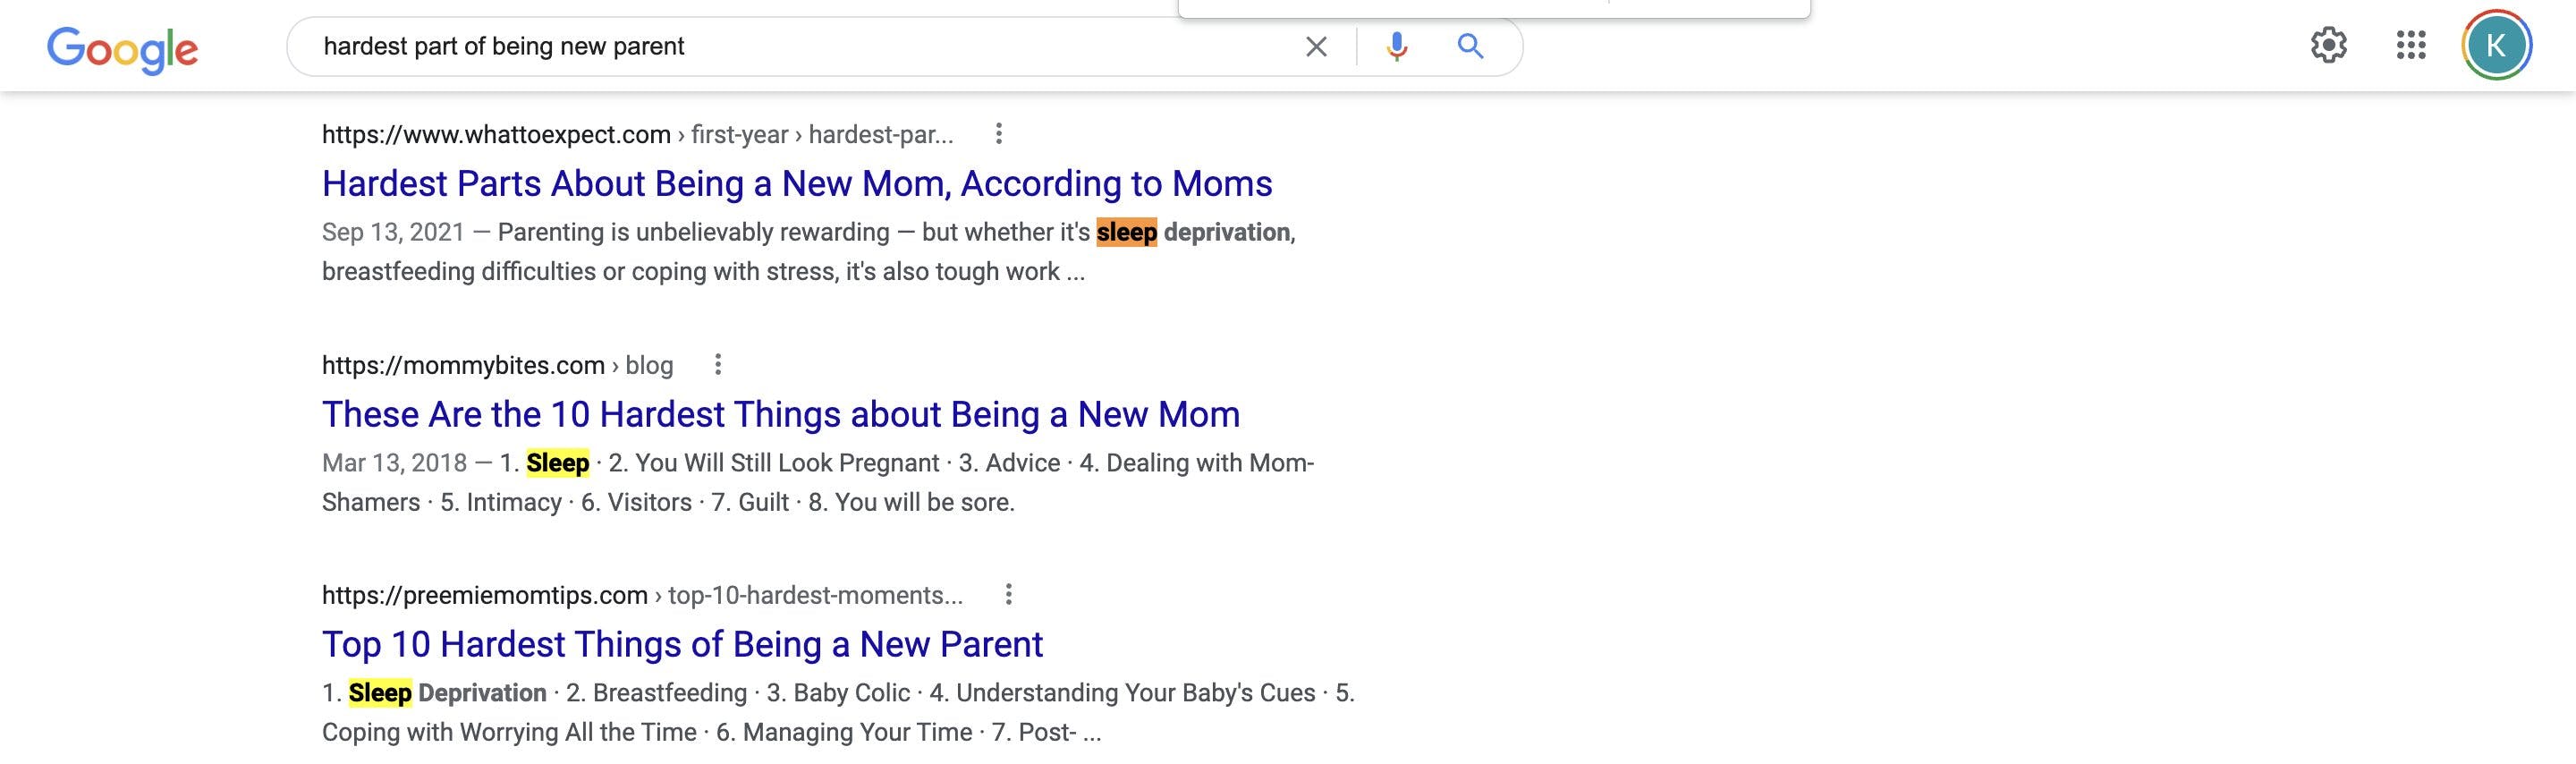Open the Google apps grid

(2411, 45)
